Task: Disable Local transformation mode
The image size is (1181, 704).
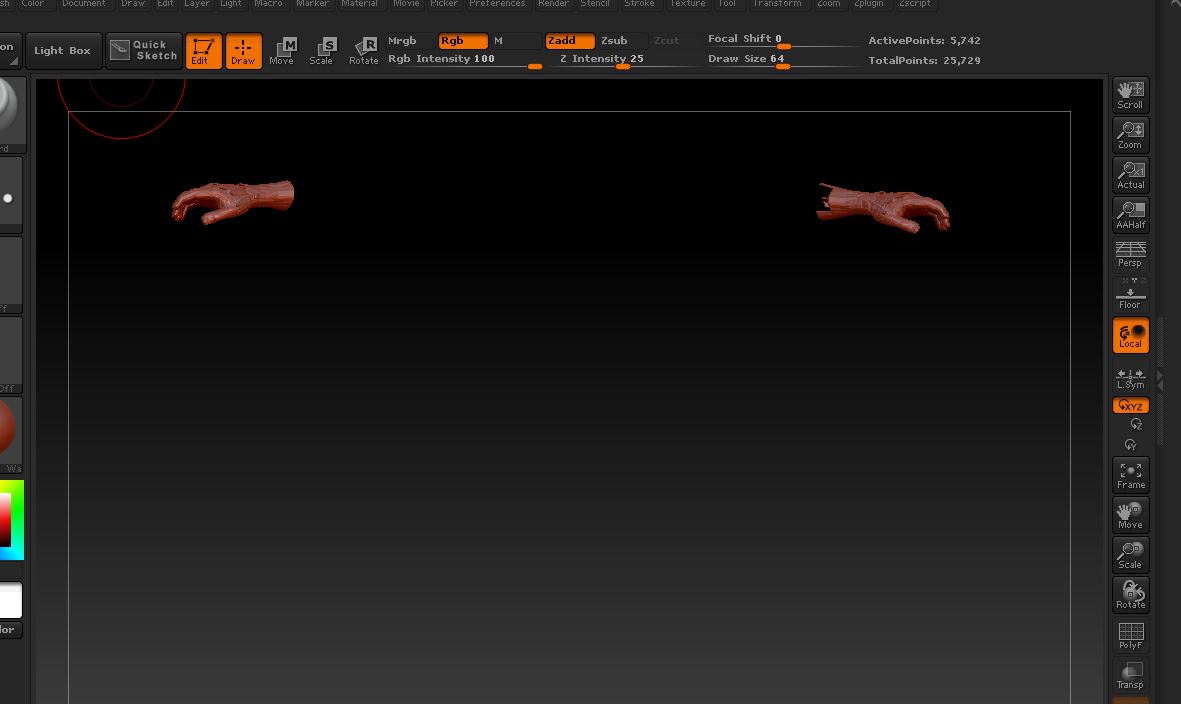Action: (1130, 335)
